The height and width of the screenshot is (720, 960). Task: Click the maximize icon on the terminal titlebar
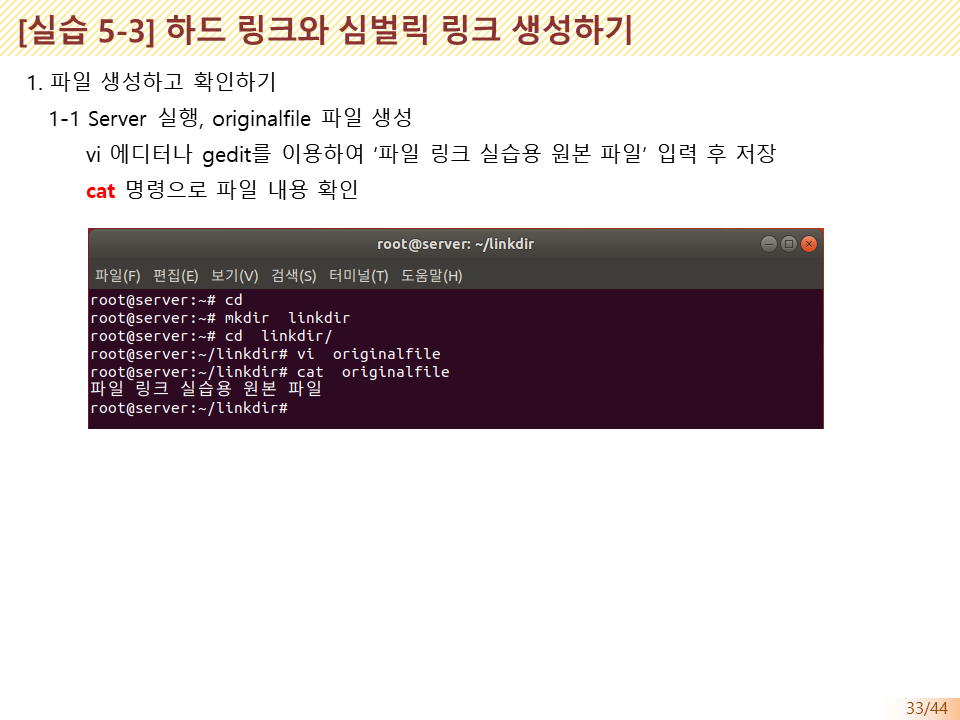click(789, 243)
